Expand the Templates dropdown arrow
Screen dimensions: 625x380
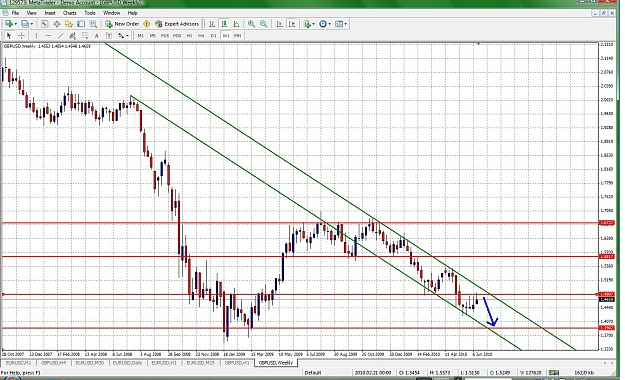pos(346,24)
